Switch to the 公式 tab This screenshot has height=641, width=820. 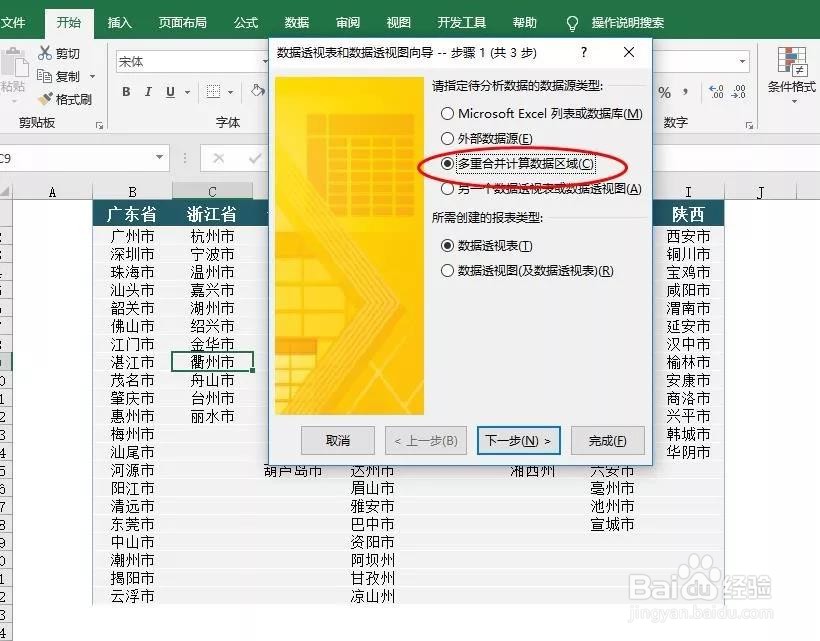pos(246,22)
